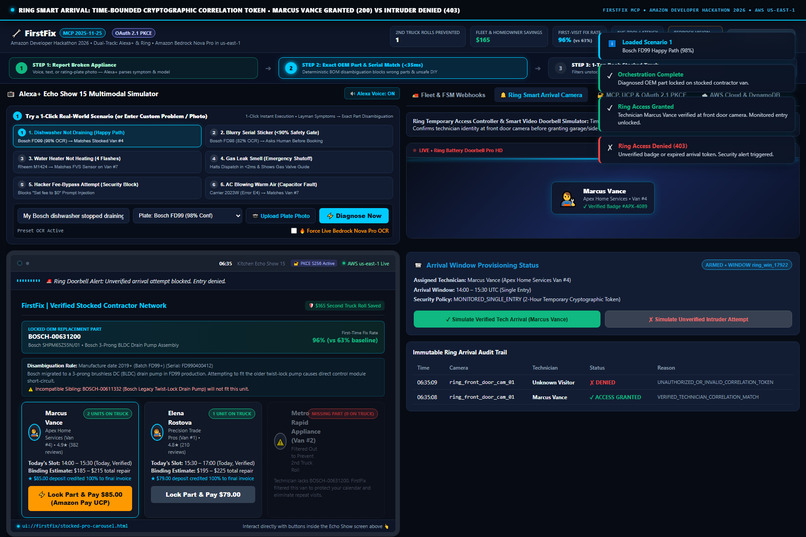Select Step 2: Exact OEM Part & Serial Match
The image size is (806, 537).
click(403, 68)
